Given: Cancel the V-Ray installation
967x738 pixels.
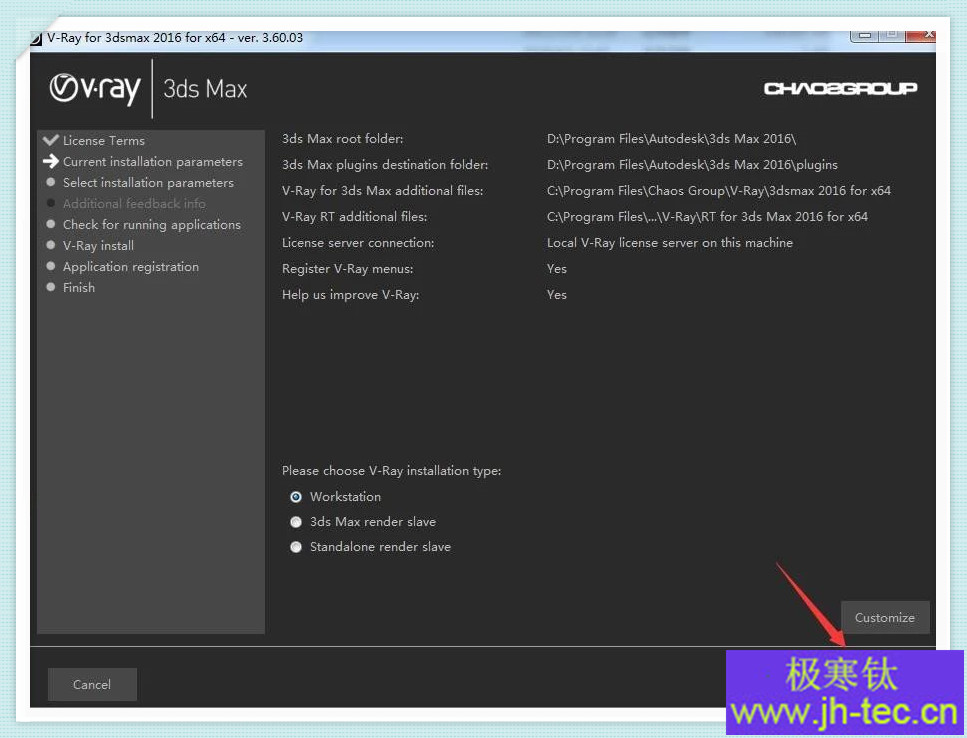Looking at the screenshot, I should point(92,684).
